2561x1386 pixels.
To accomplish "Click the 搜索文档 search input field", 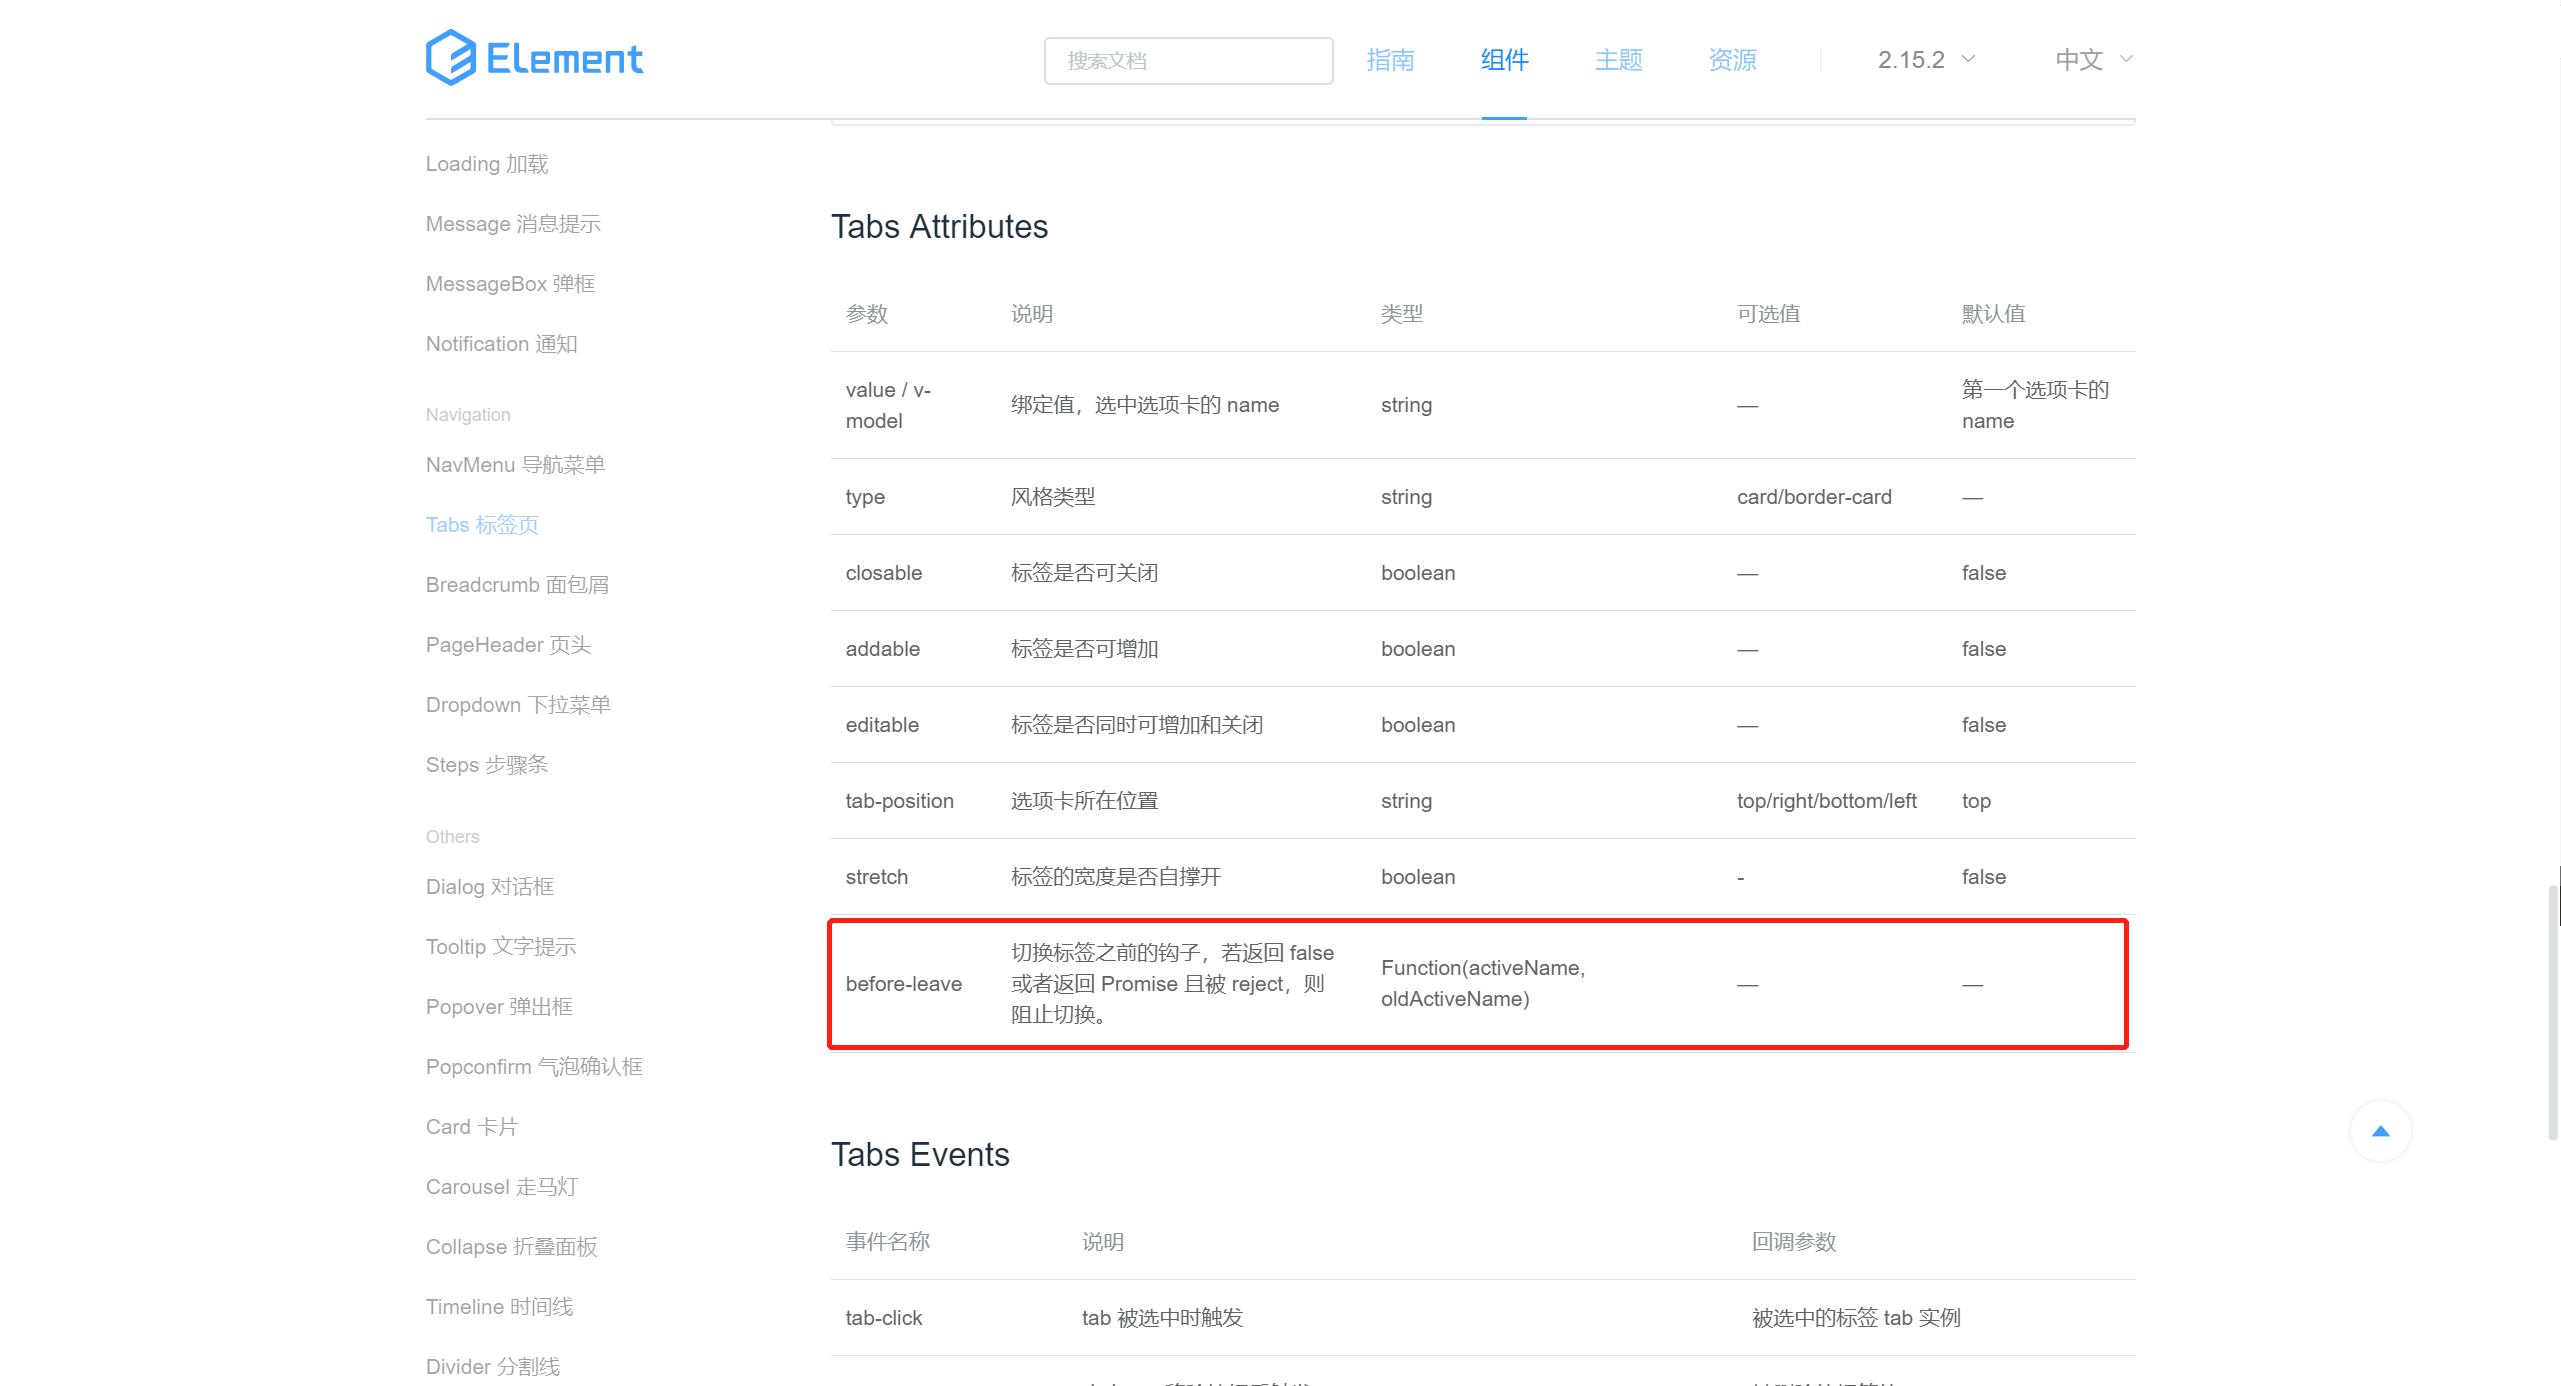I will tap(1188, 60).
